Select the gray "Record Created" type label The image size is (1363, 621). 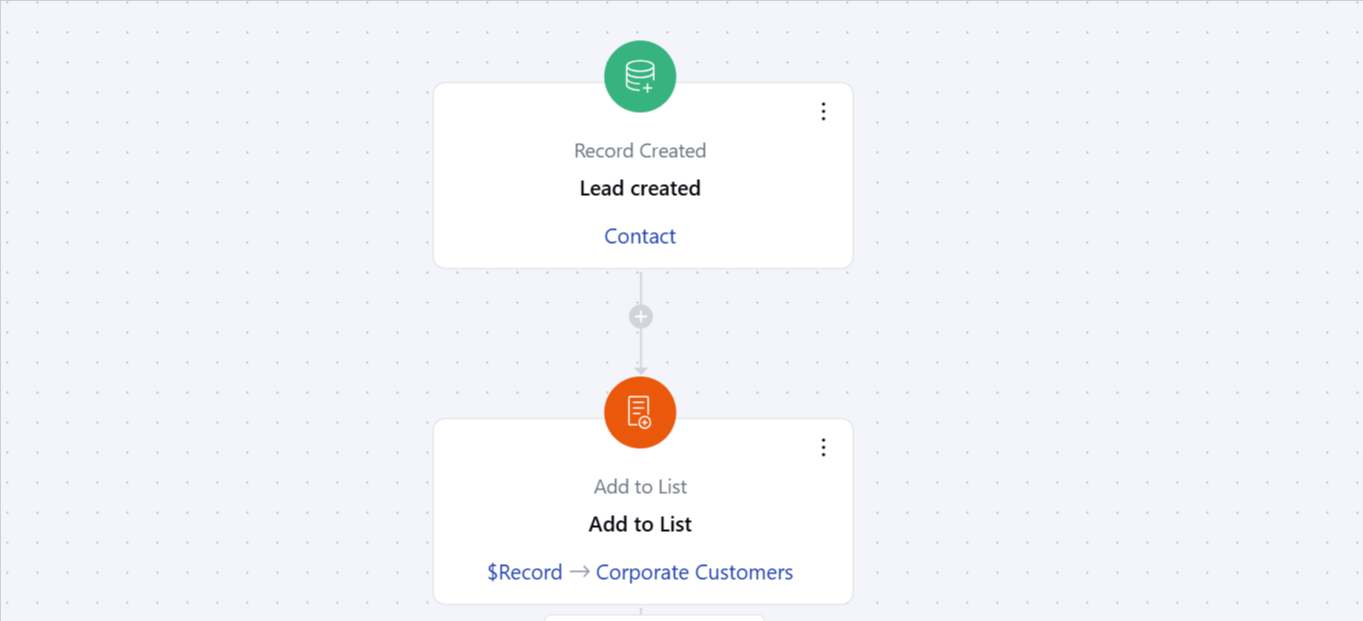coord(640,151)
